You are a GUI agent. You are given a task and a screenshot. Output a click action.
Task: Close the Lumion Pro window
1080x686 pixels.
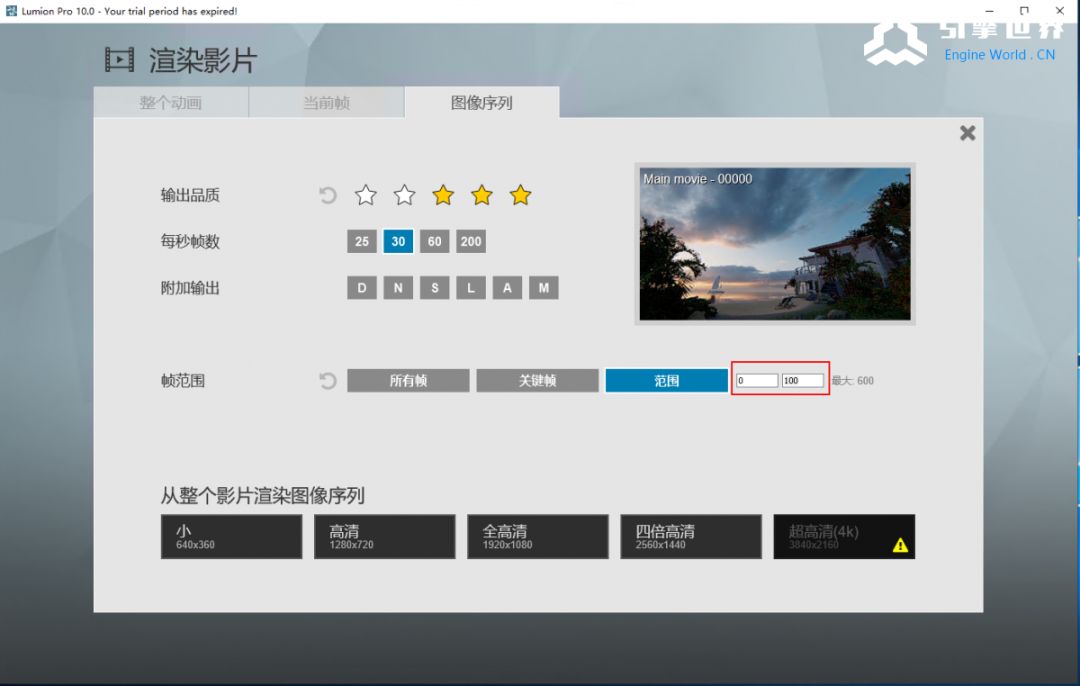coord(1060,10)
